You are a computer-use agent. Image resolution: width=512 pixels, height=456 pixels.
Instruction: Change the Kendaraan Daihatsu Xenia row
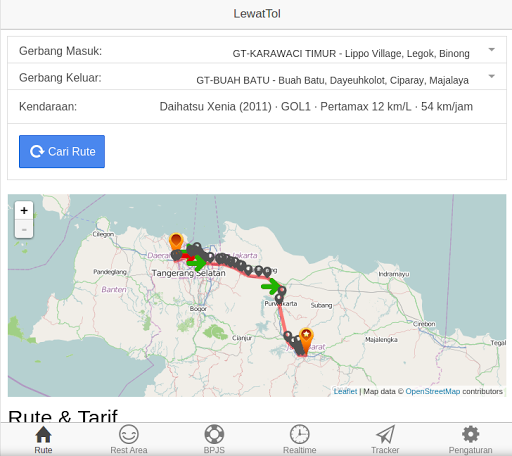[x=257, y=107]
